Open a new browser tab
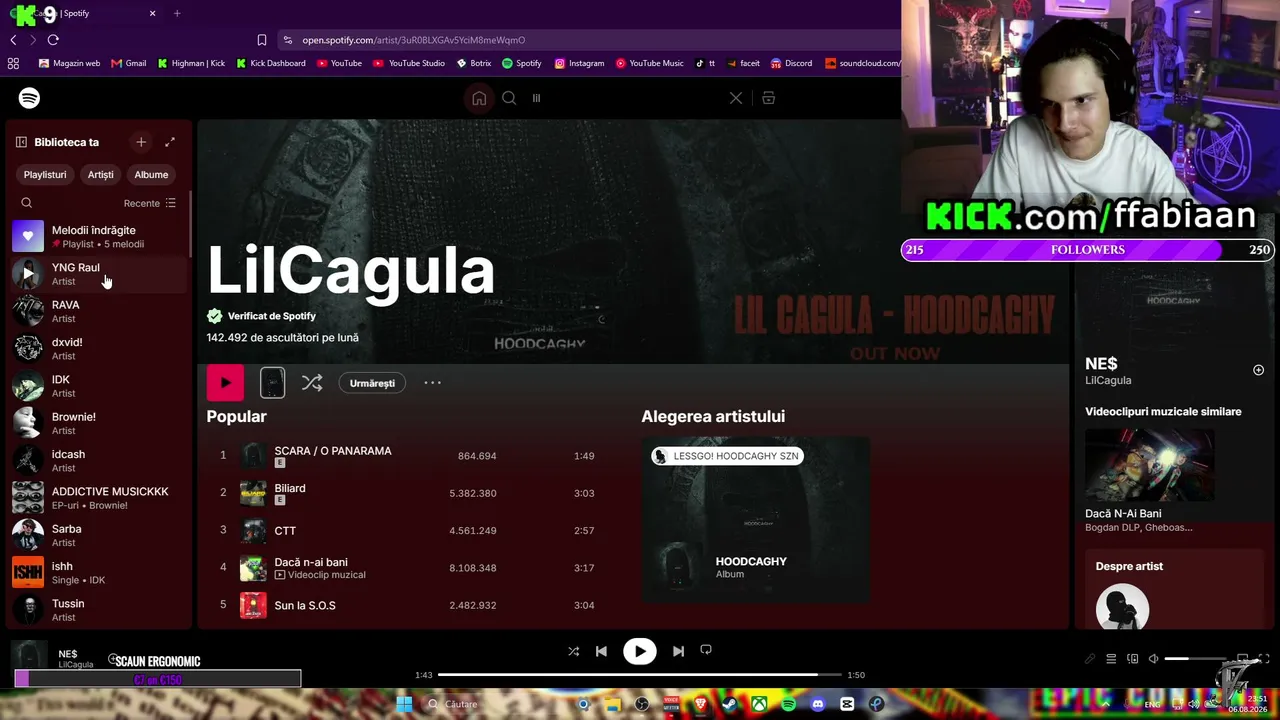1280x720 pixels. point(177,13)
